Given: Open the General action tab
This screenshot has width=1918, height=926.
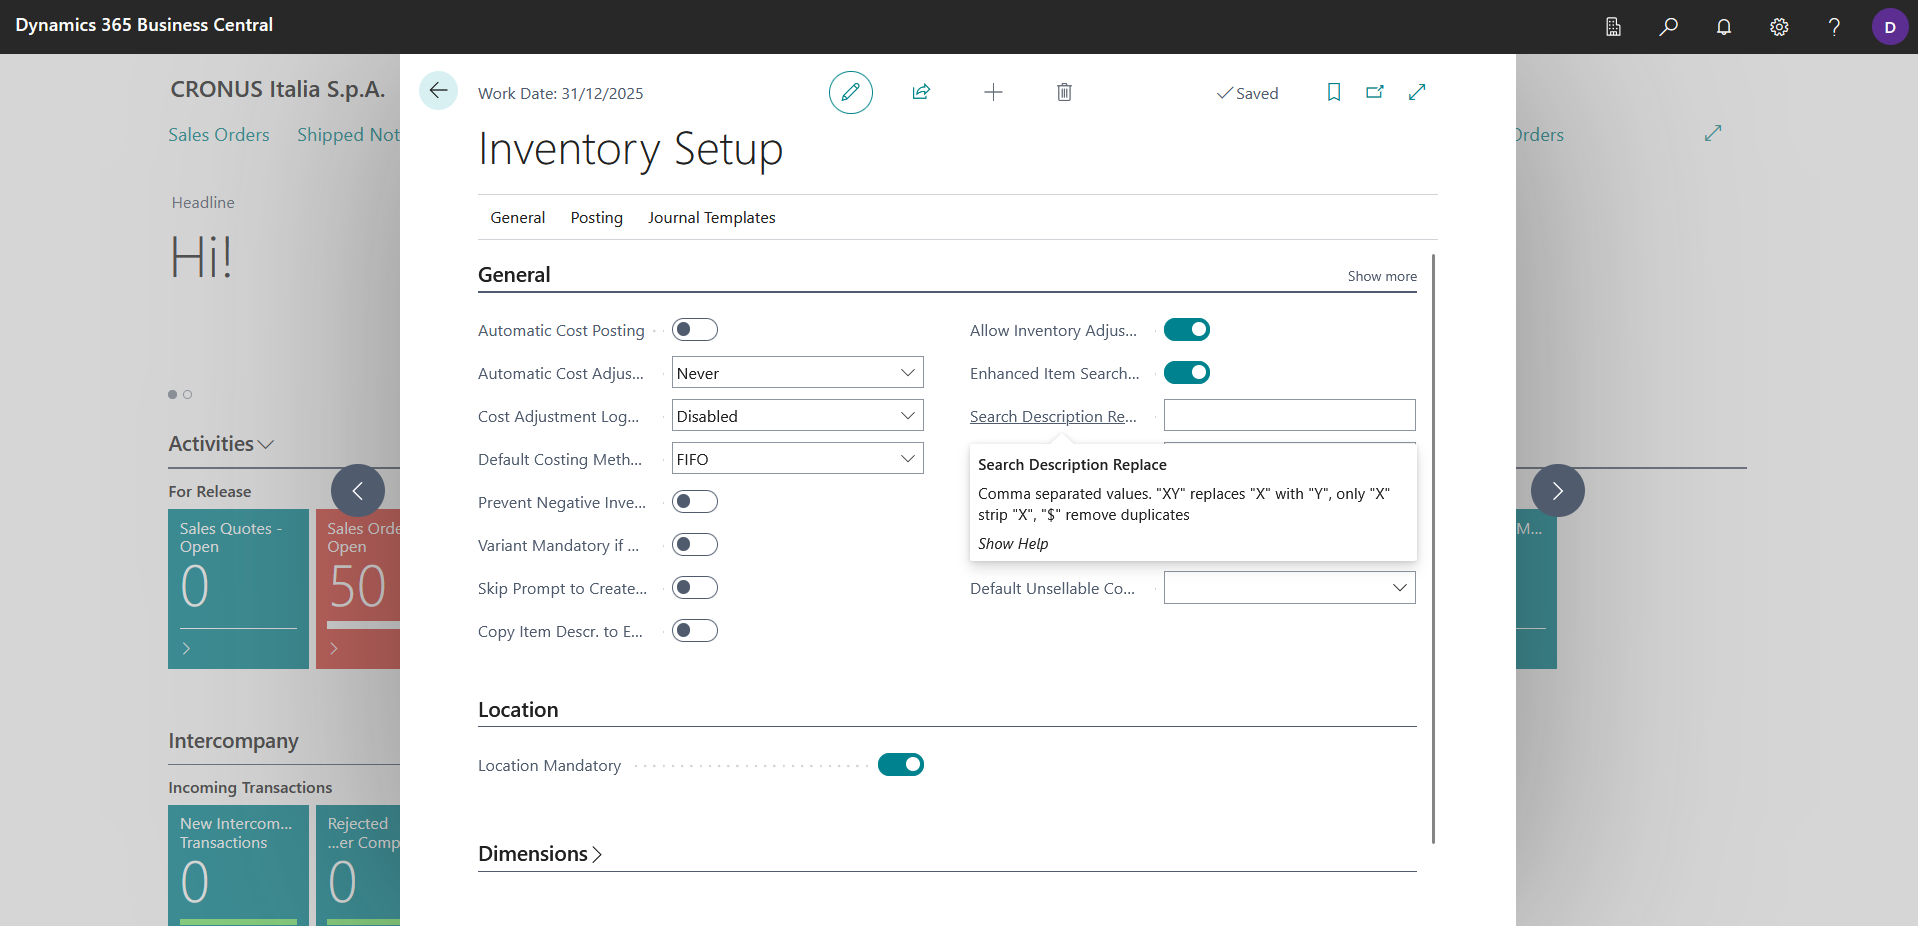Looking at the screenshot, I should coord(517,218).
